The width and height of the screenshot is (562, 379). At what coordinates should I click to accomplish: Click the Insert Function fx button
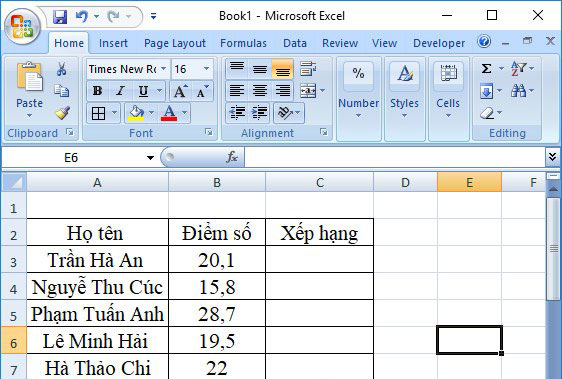click(x=232, y=157)
